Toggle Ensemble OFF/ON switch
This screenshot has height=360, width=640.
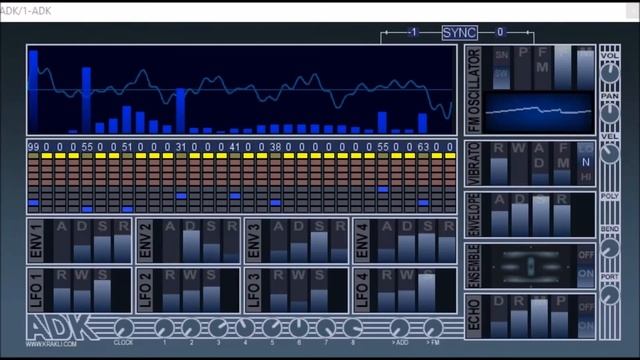586,266
